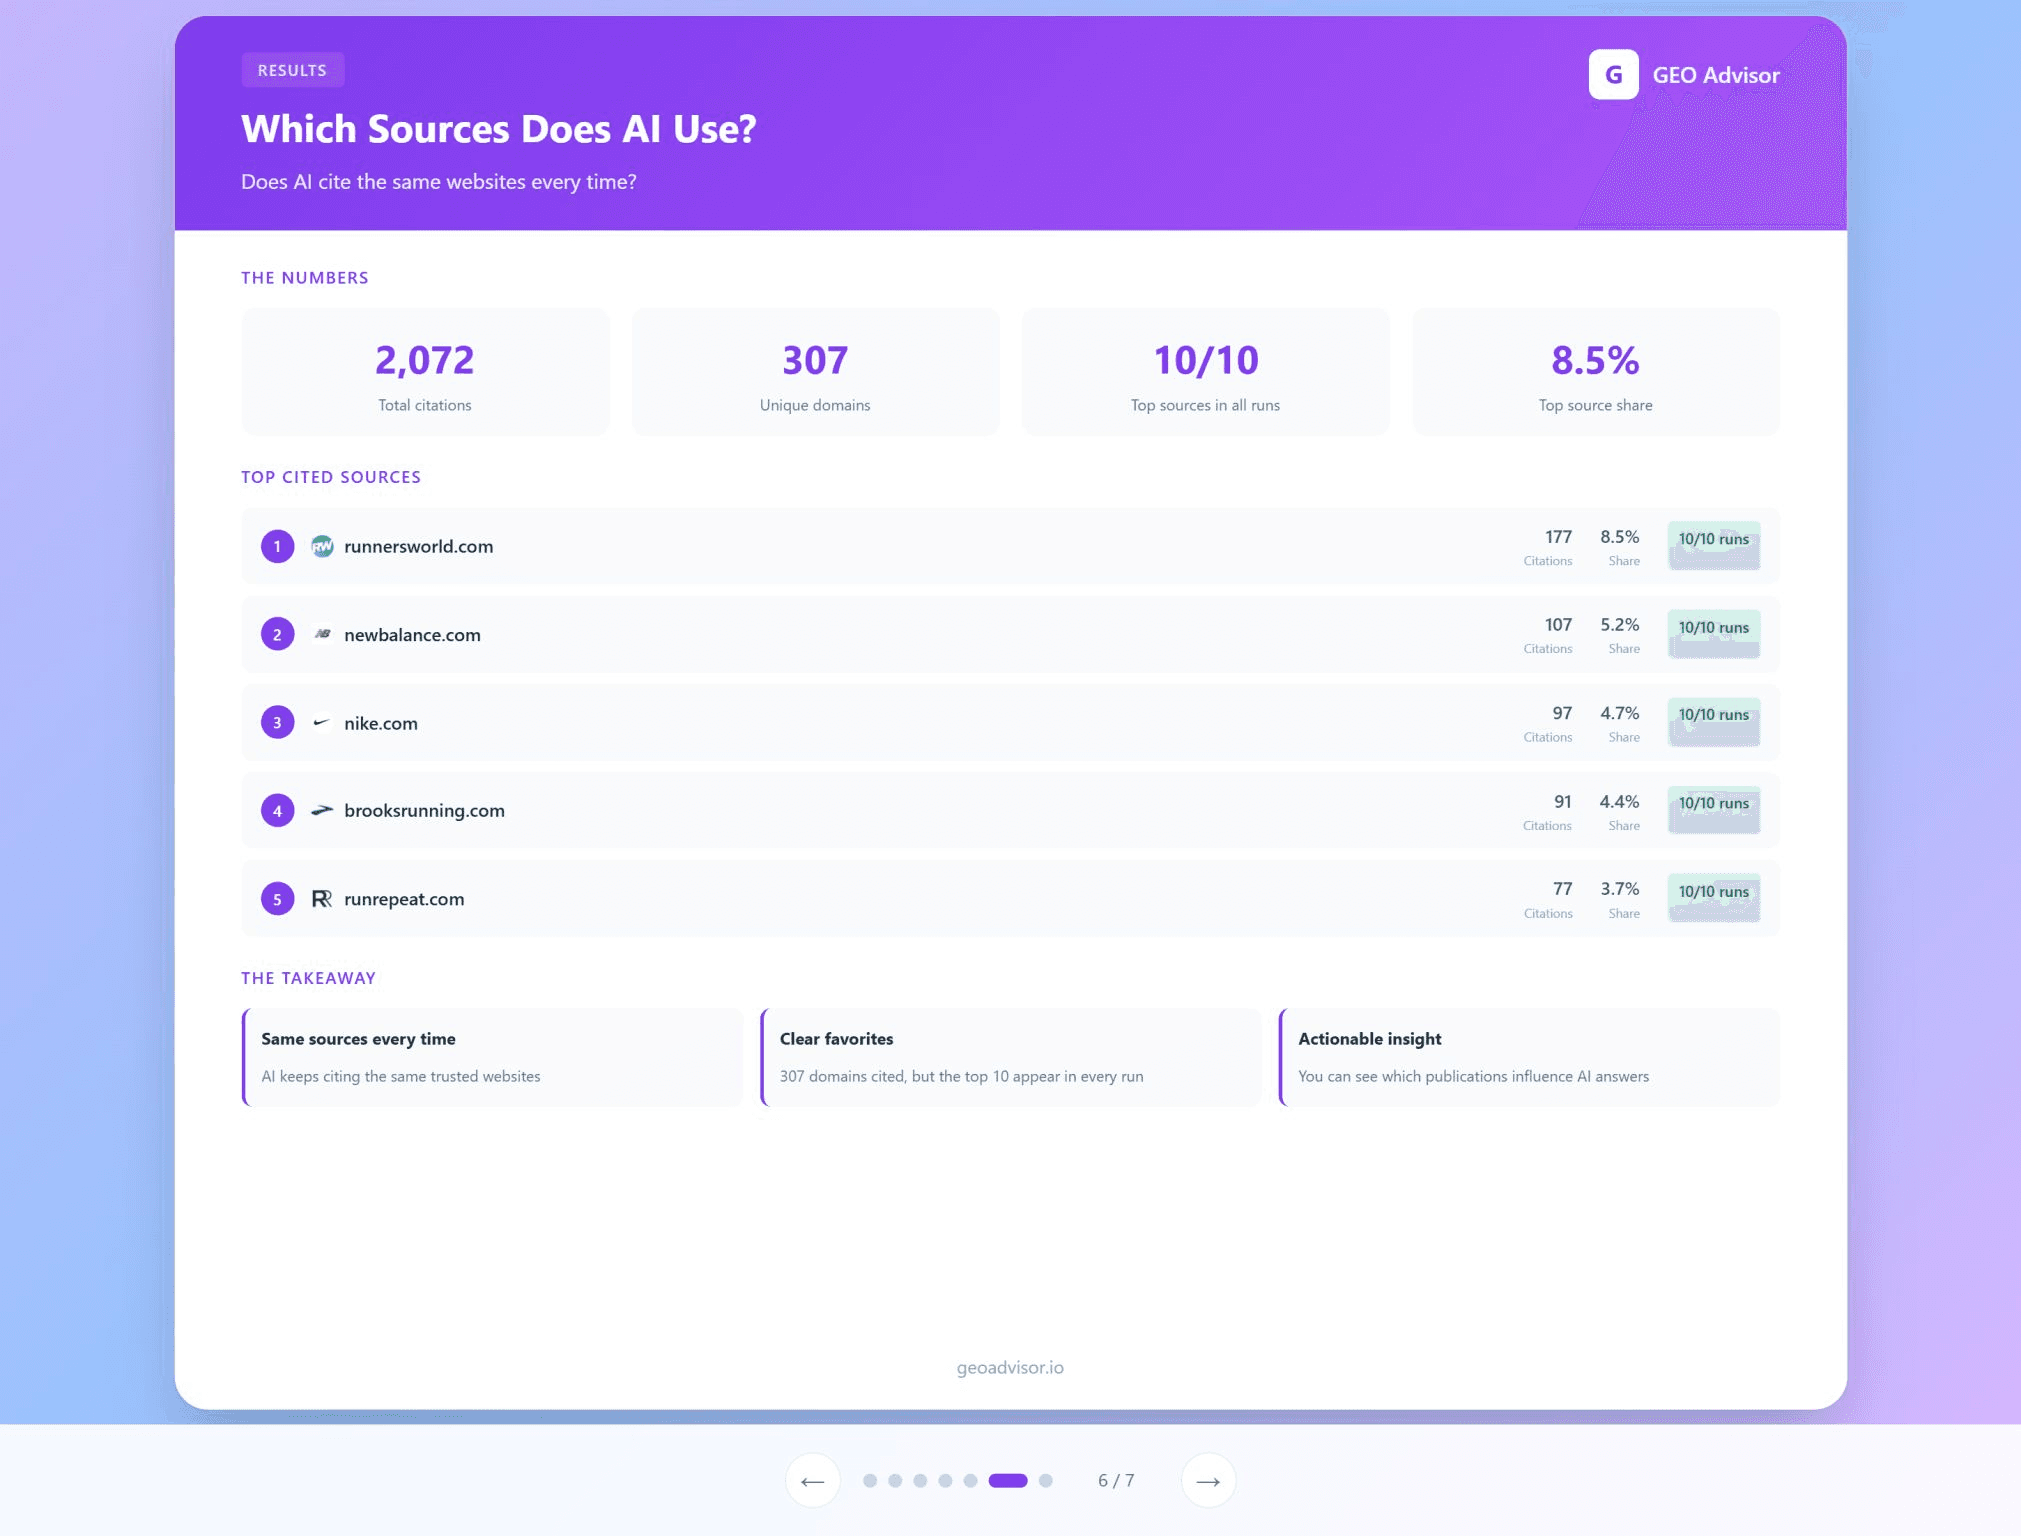The image size is (2021, 1536).
Task: Click runrepeat.com 10/10 runs badge
Action: pos(1713,897)
